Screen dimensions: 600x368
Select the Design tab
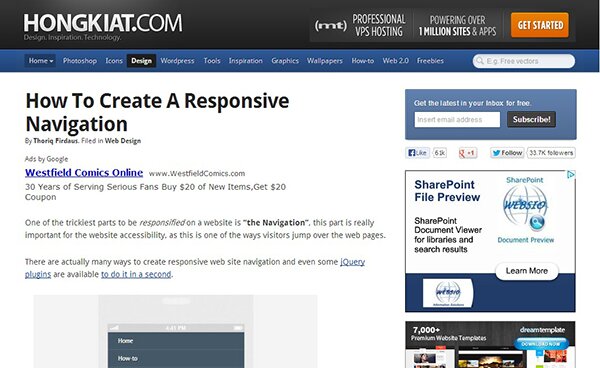coord(141,61)
